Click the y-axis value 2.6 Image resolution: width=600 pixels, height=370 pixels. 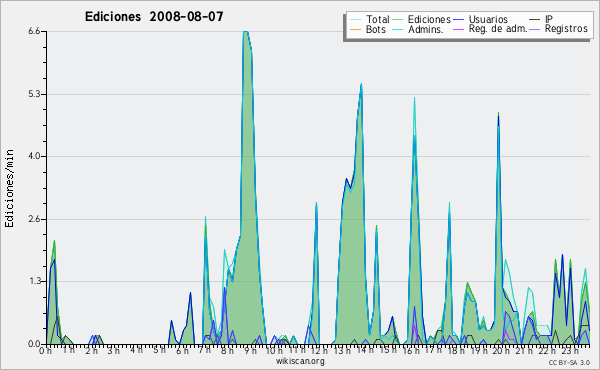34,219
